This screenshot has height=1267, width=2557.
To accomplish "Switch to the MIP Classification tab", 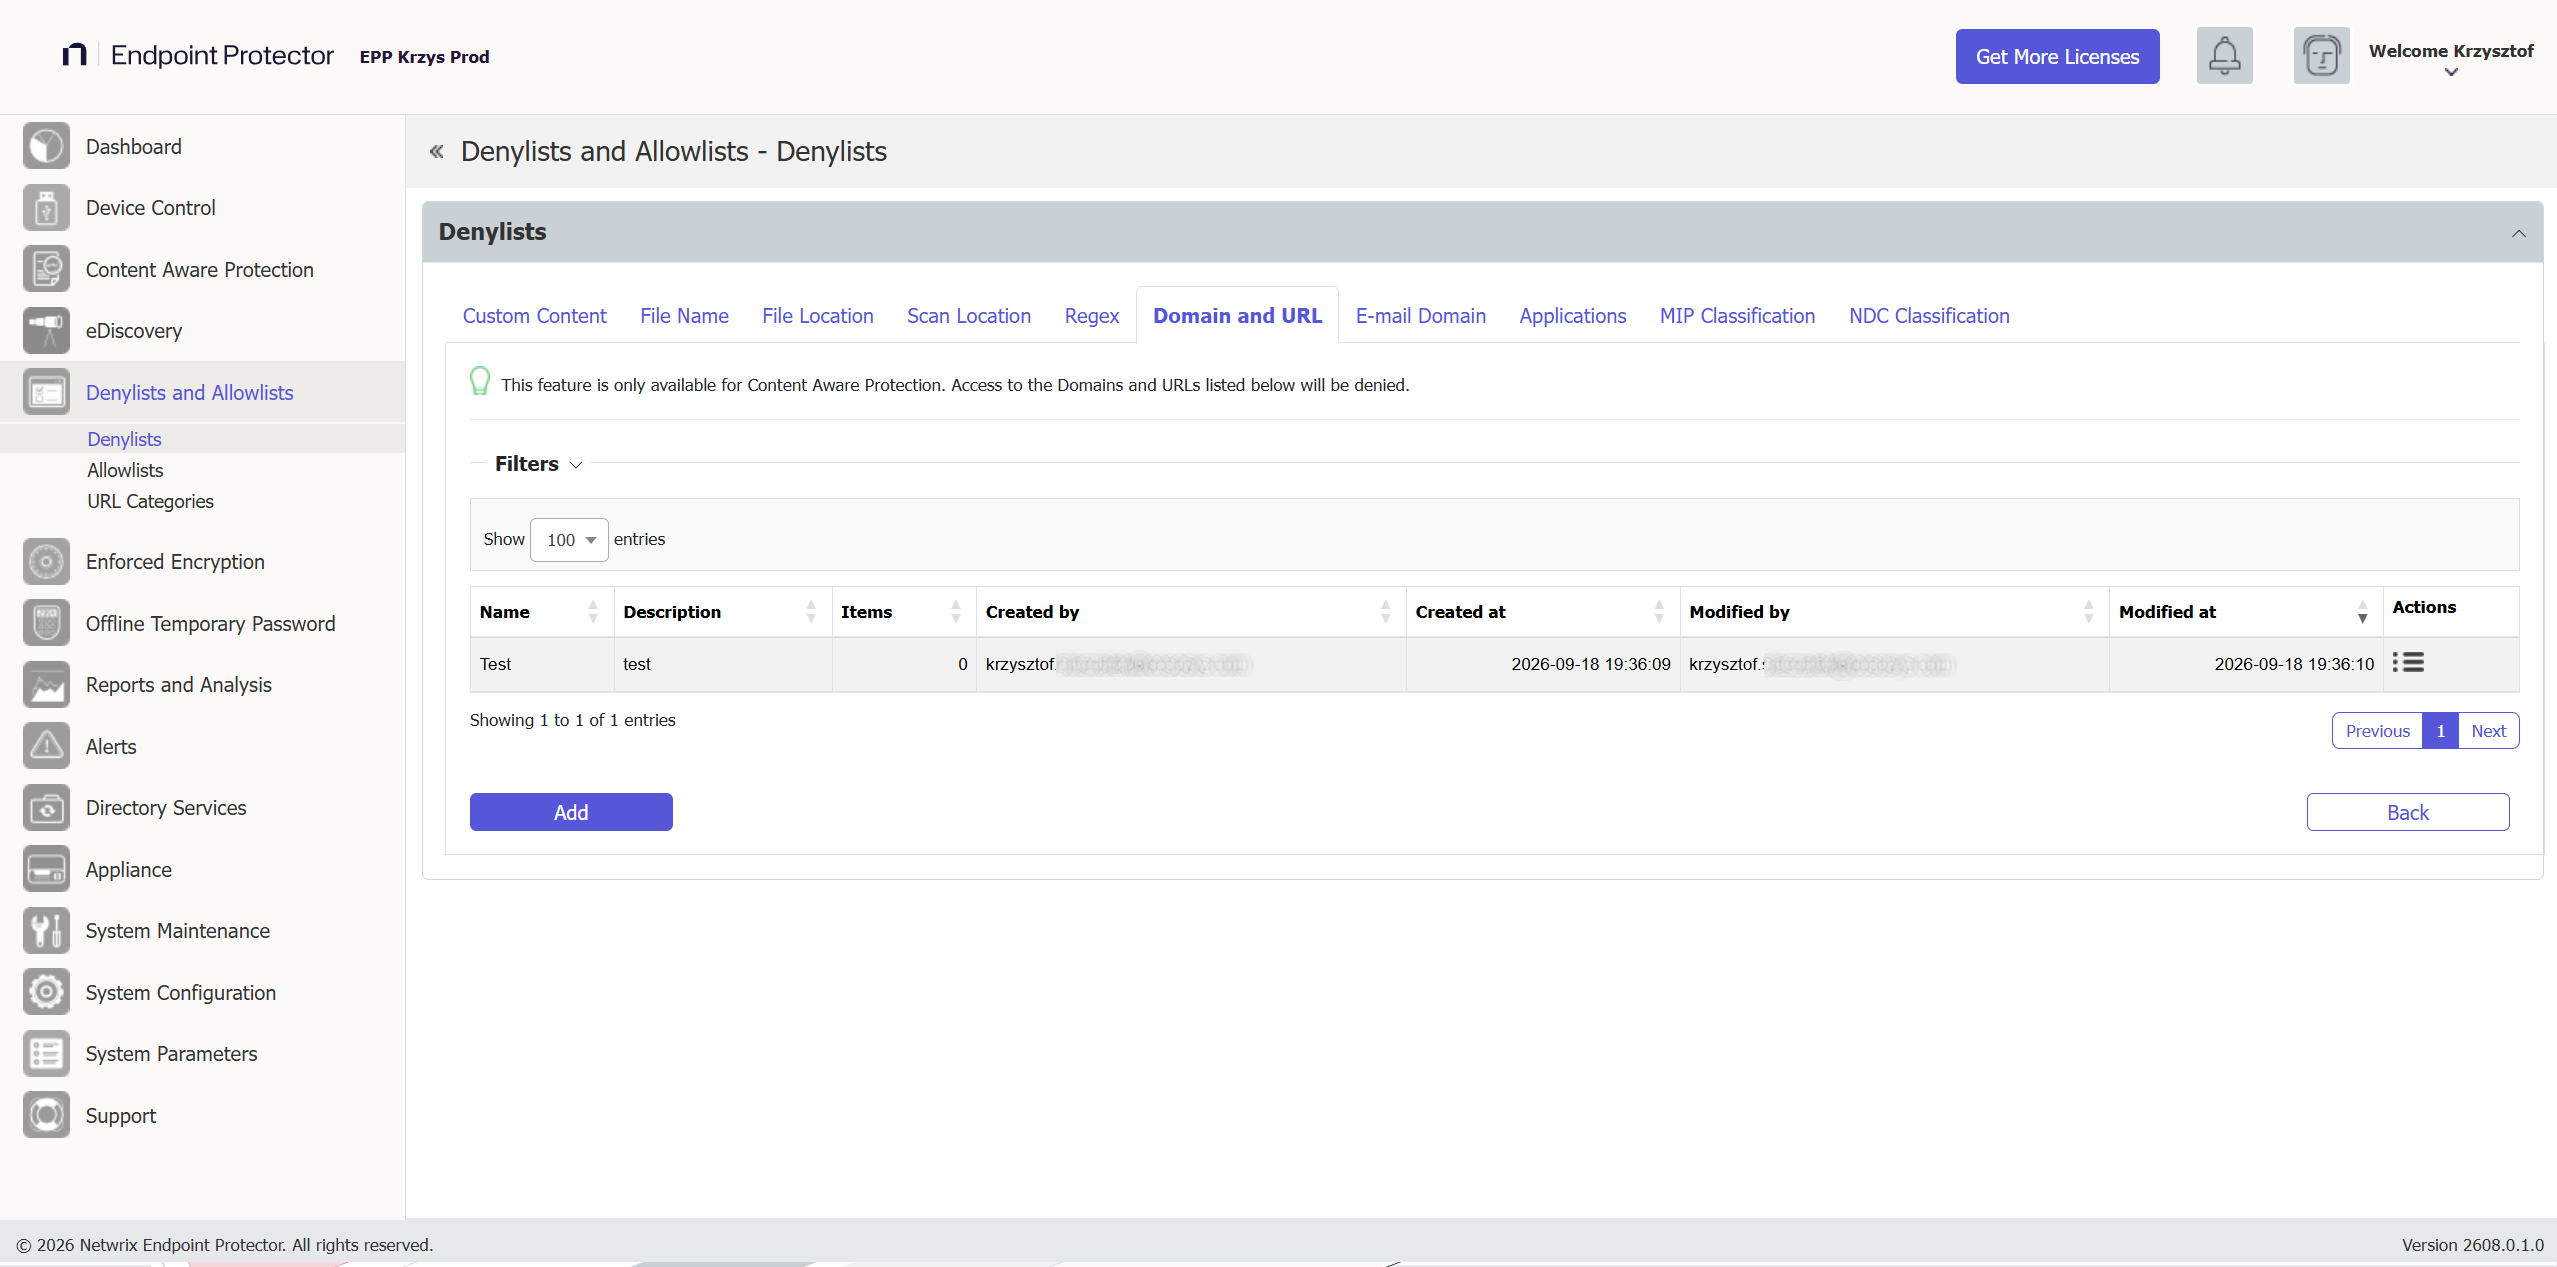I will click(x=1737, y=316).
